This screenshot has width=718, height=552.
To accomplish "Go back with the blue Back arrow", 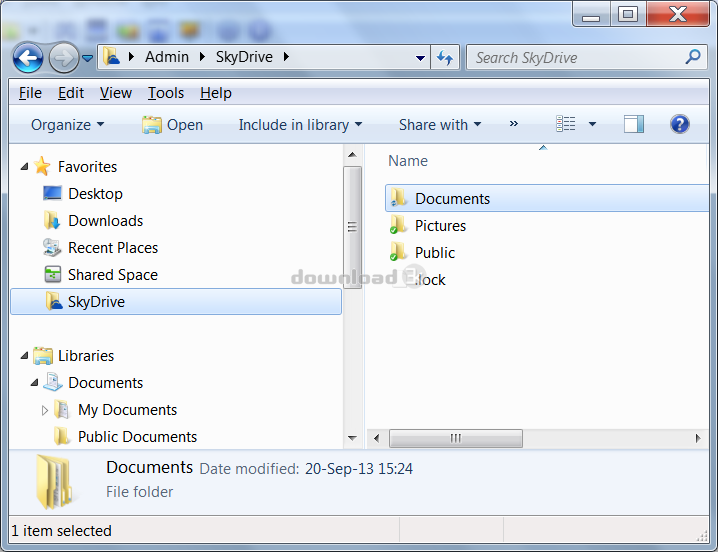I will pos(28,58).
